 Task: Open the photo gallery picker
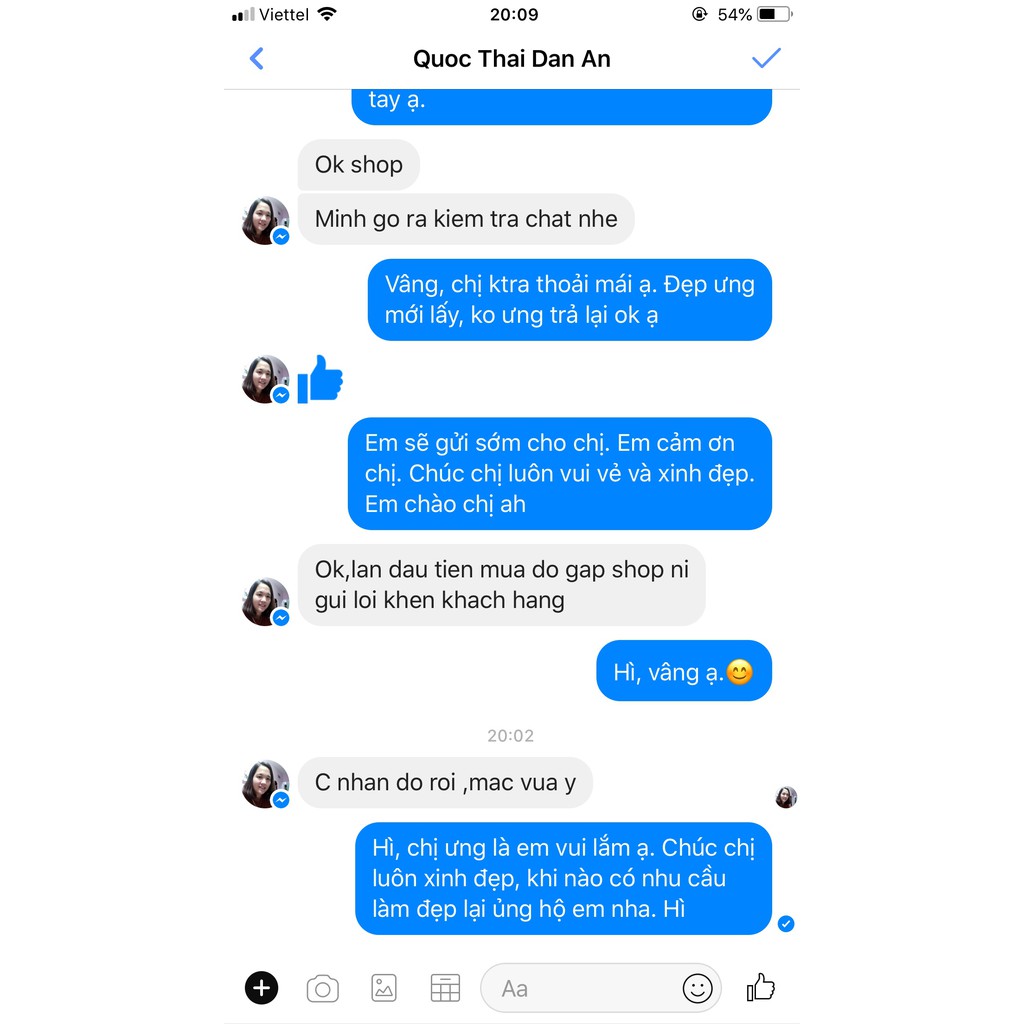pos(384,987)
